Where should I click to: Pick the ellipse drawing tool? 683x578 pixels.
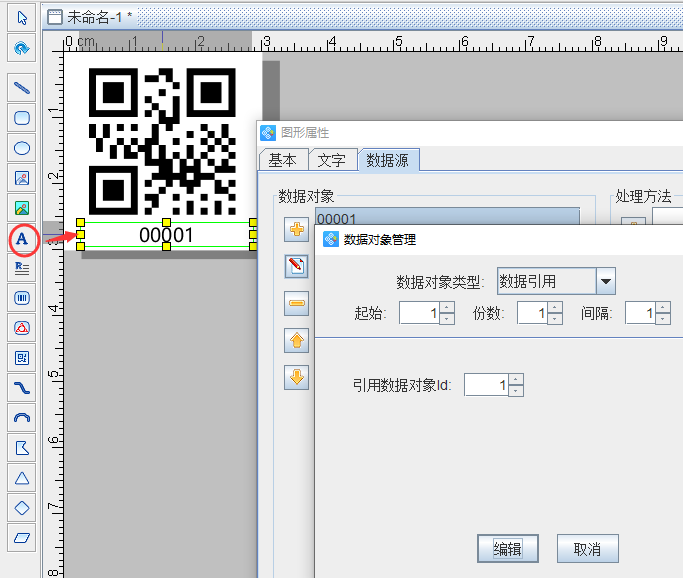click(22, 147)
